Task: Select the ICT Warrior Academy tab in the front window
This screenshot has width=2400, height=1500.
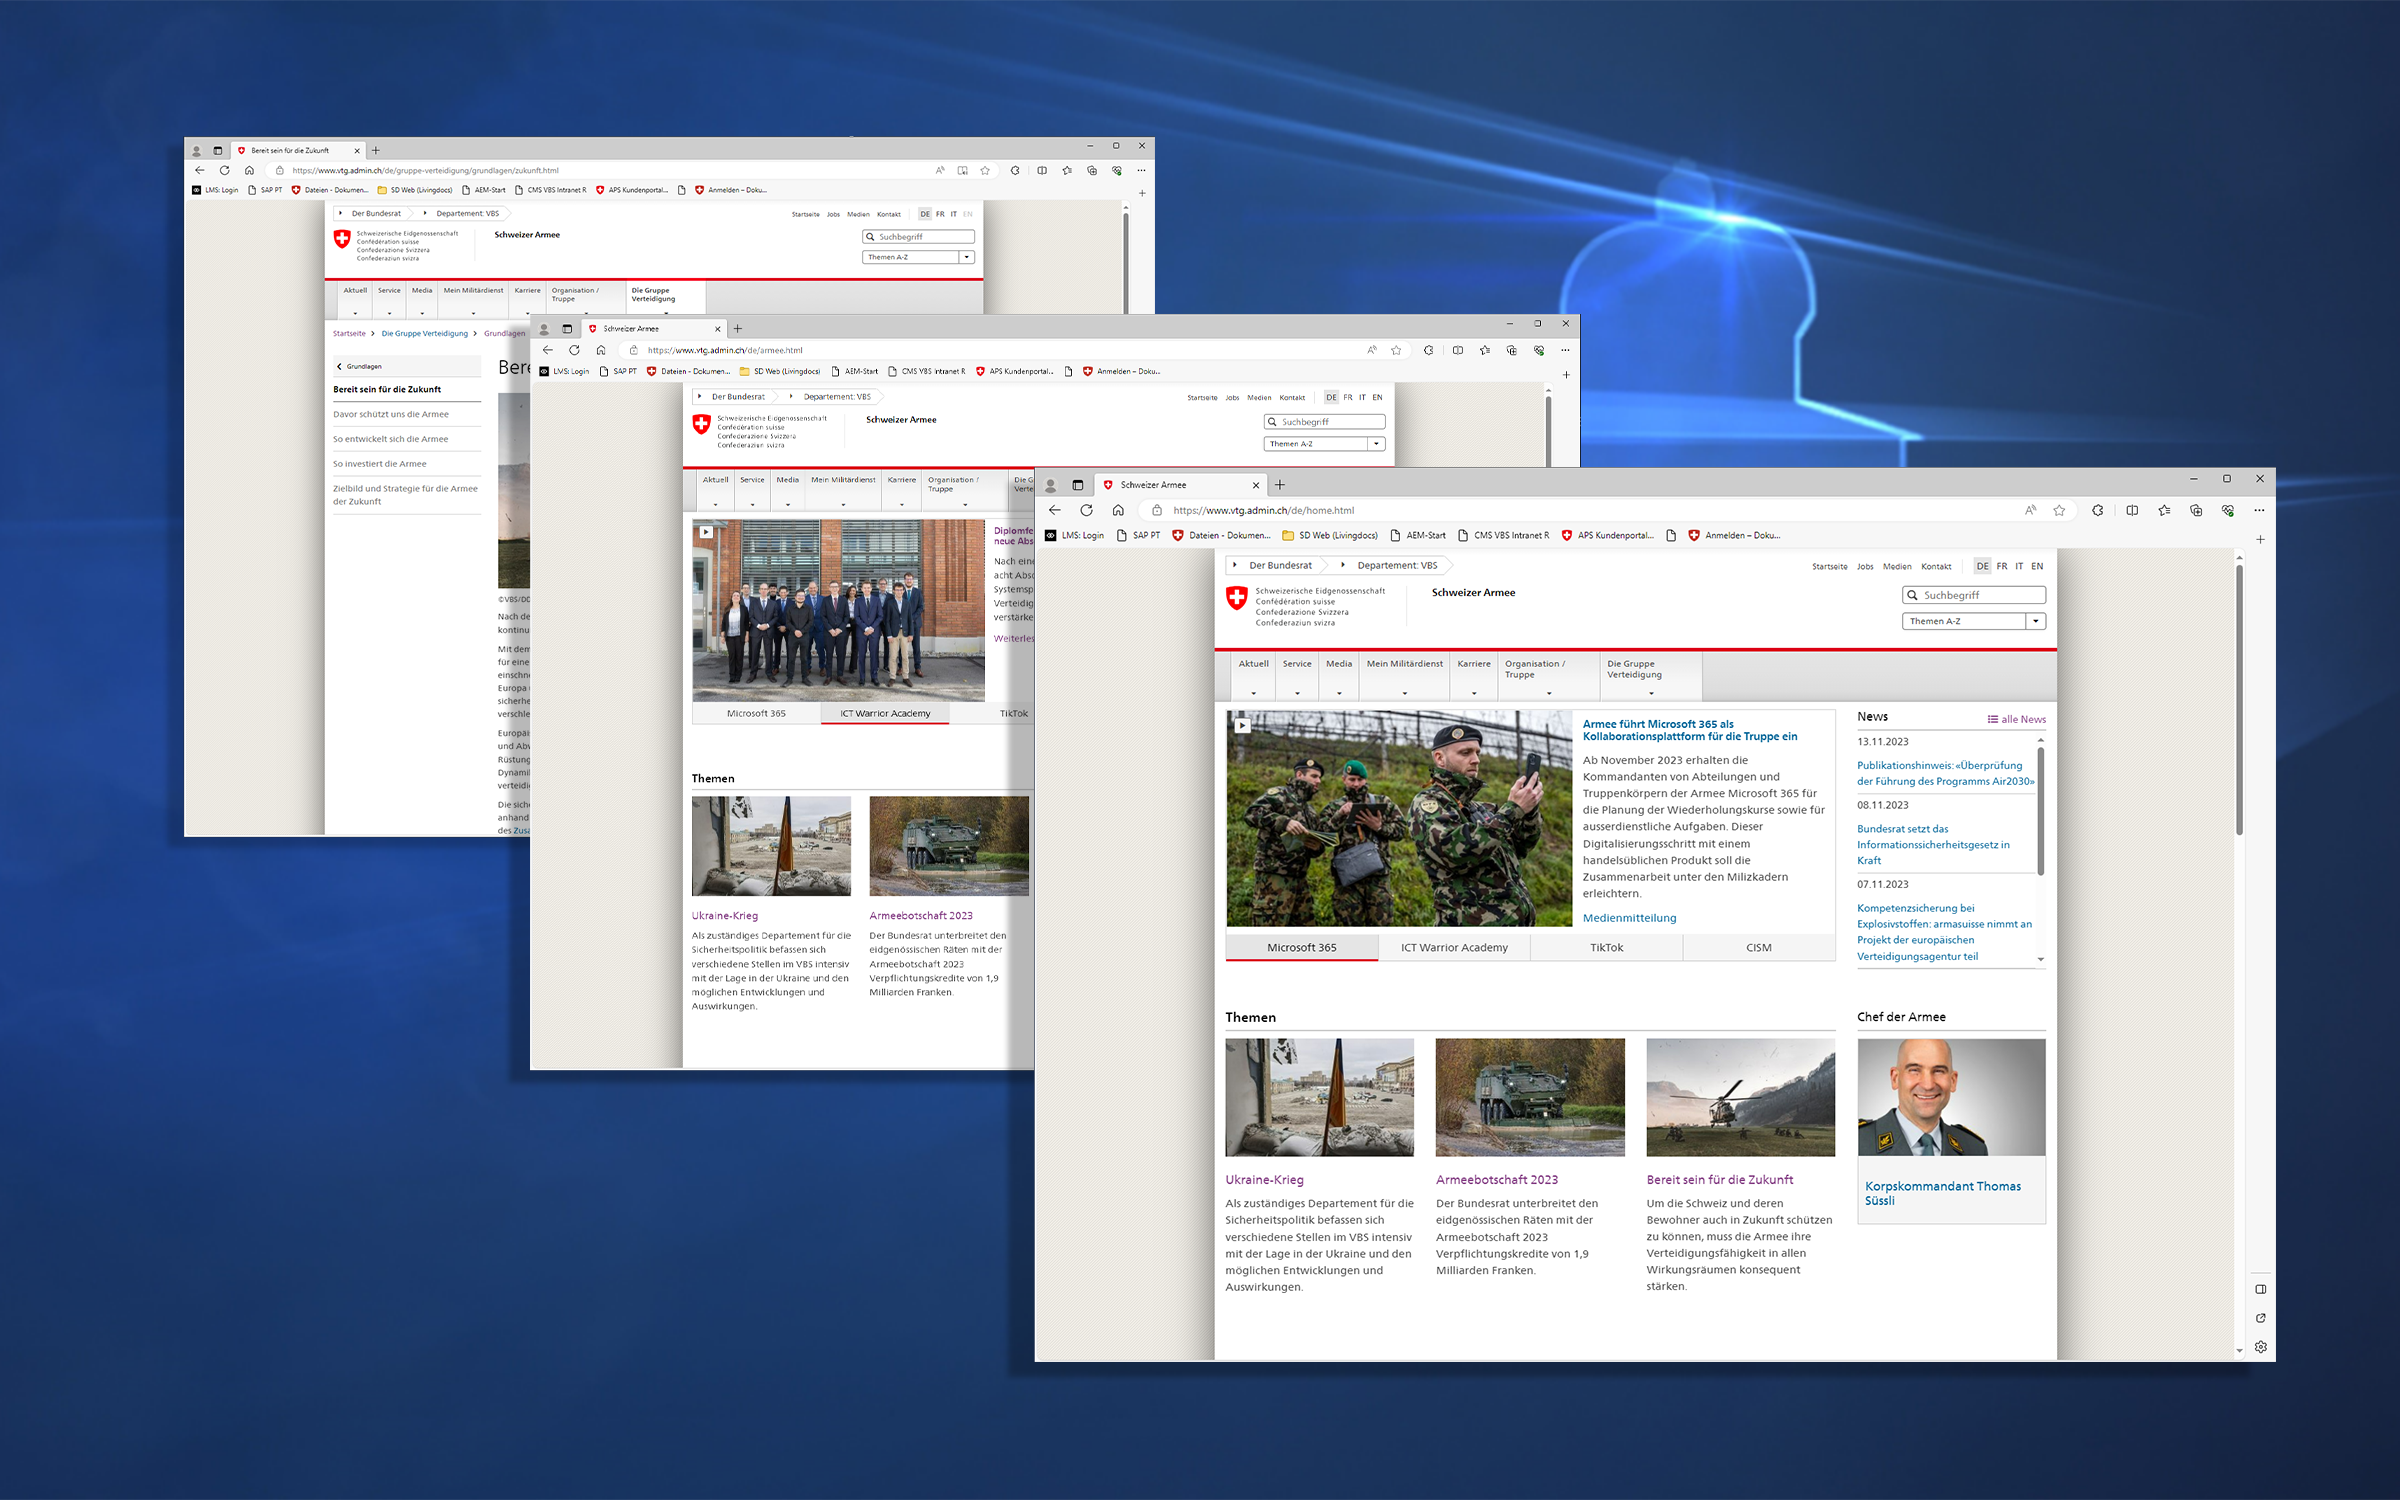Action: (x=1454, y=947)
